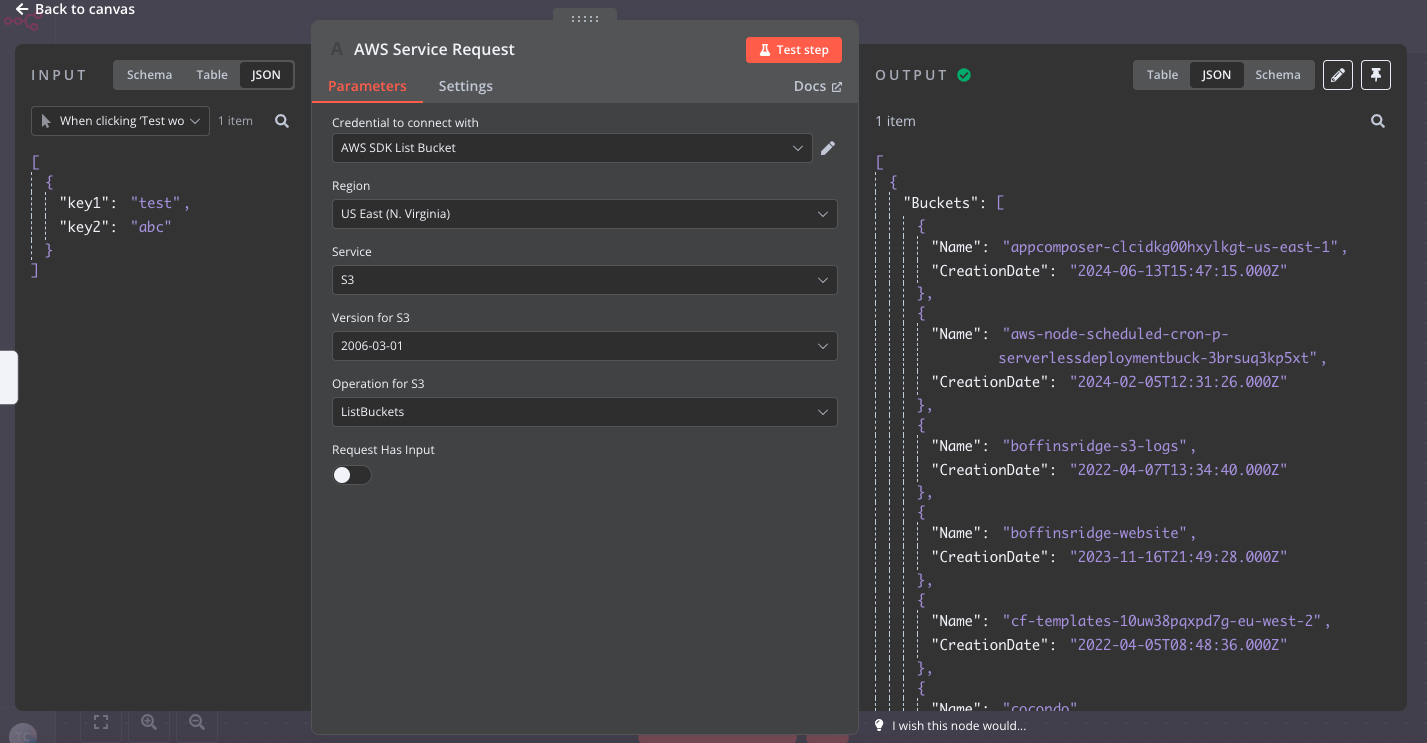Go Back to canvas
This screenshot has width=1427, height=743.
75,9
